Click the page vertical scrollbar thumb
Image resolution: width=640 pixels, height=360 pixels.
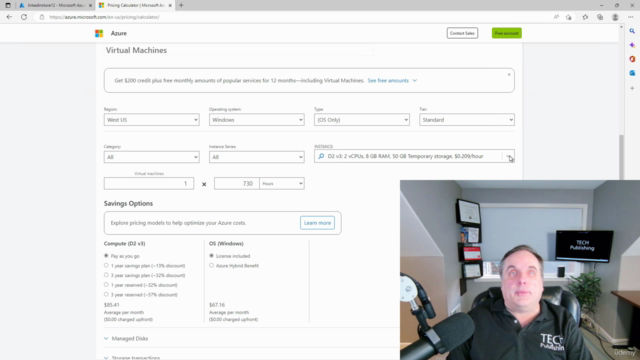(621, 157)
